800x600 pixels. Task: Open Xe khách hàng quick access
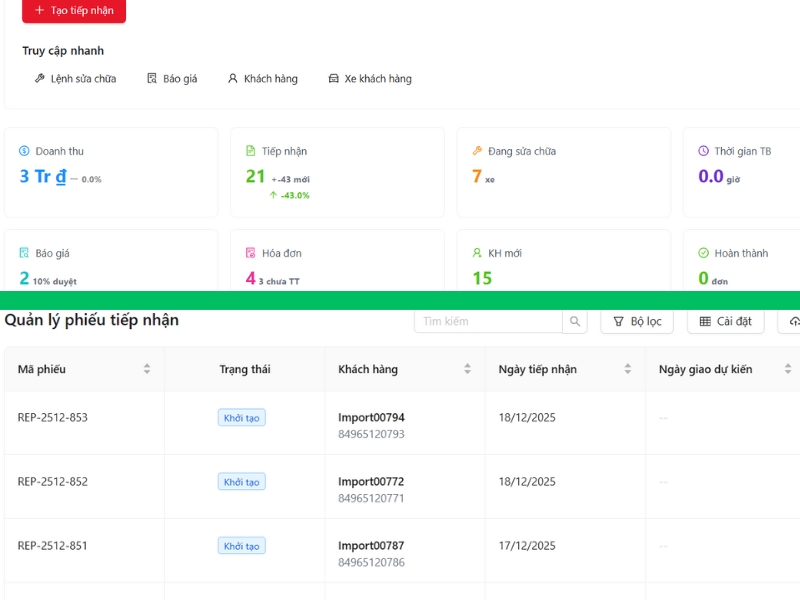tap(369, 79)
